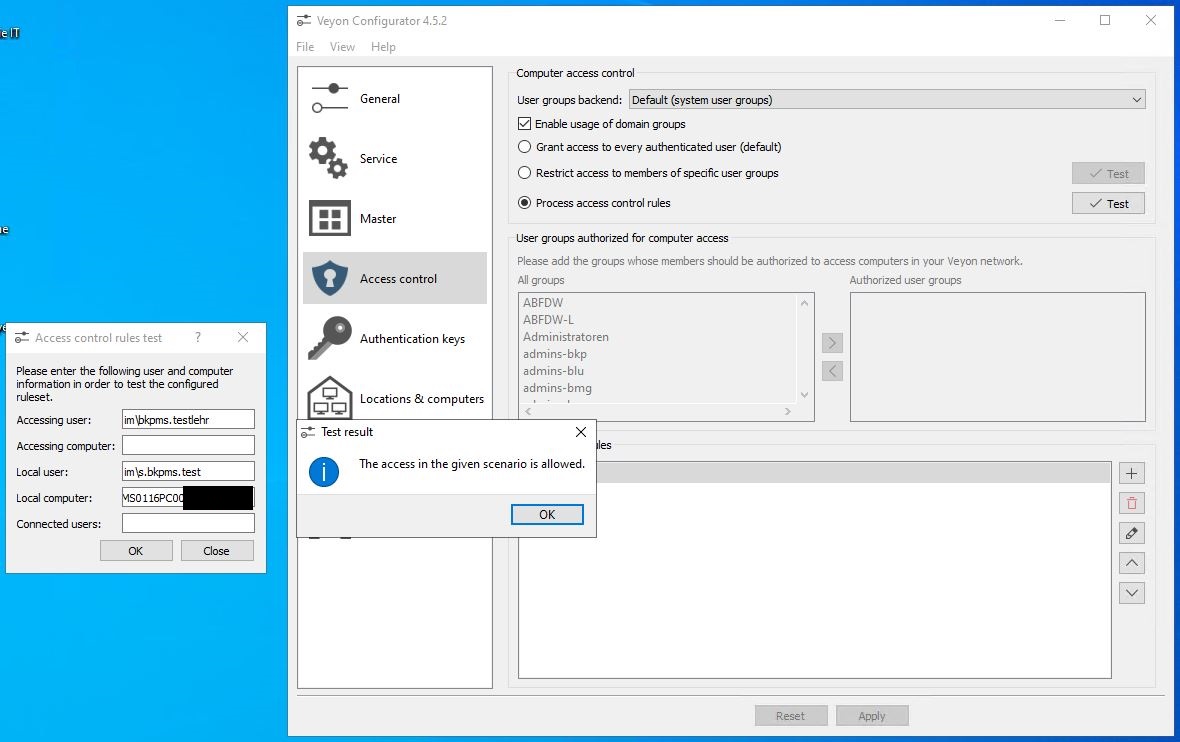Toggle the Enable usage of domain groups checkbox
The height and width of the screenshot is (742, 1180).
click(x=524, y=123)
